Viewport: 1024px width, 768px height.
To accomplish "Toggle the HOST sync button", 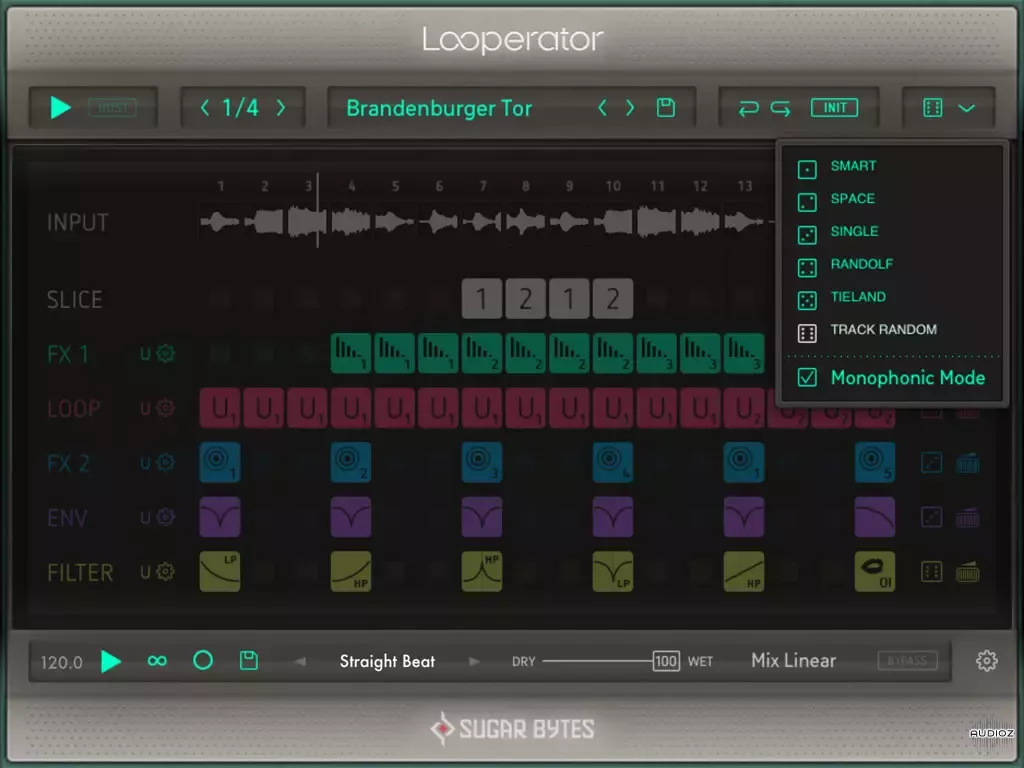I will [x=112, y=108].
